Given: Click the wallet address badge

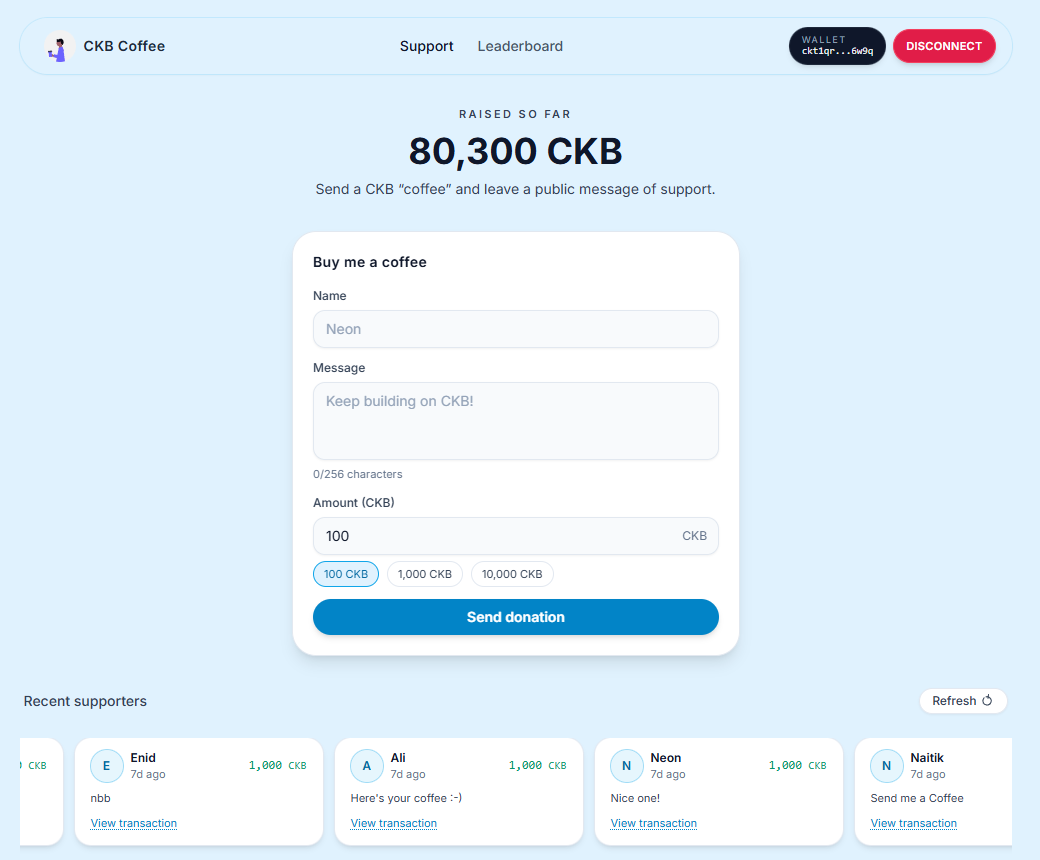Looking at the screenshot, I should point(837,46).
